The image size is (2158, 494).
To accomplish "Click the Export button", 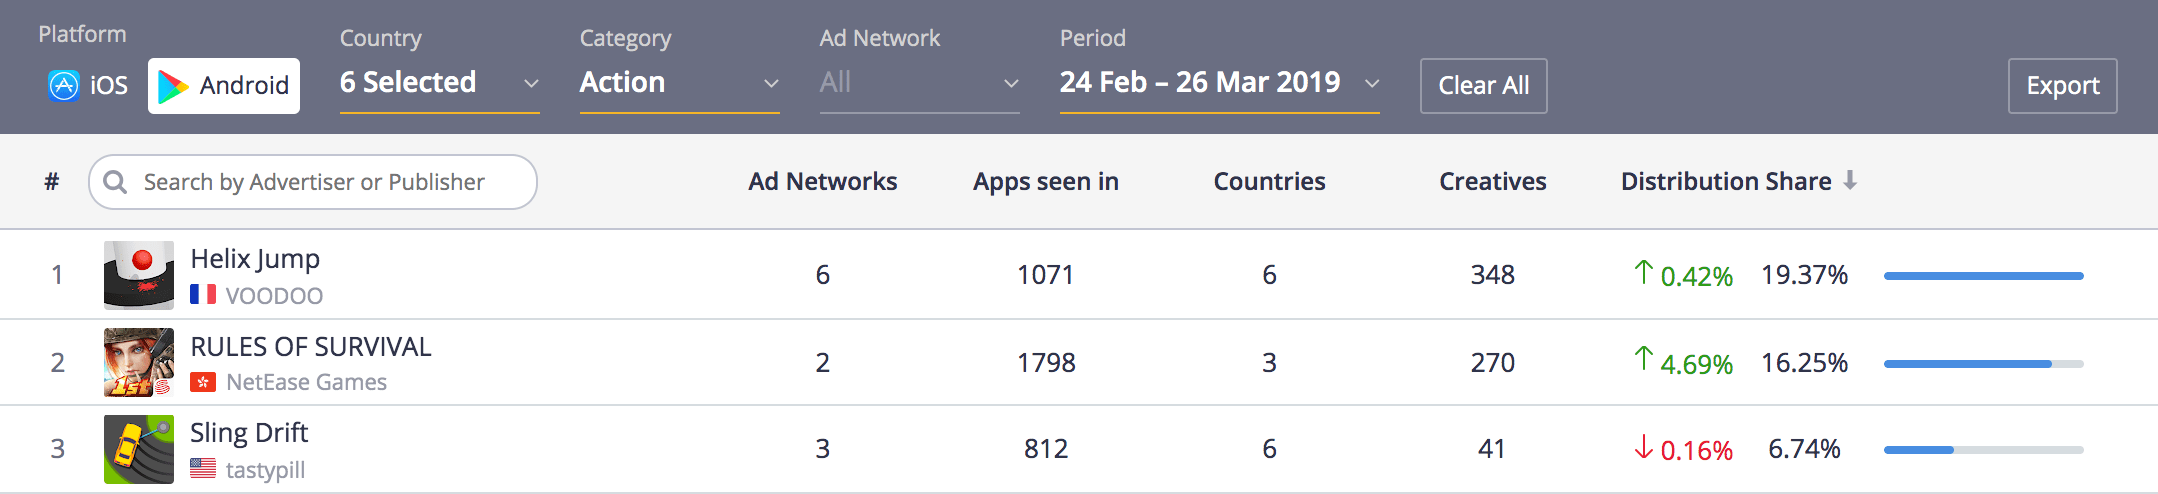I will point(2062,86).
